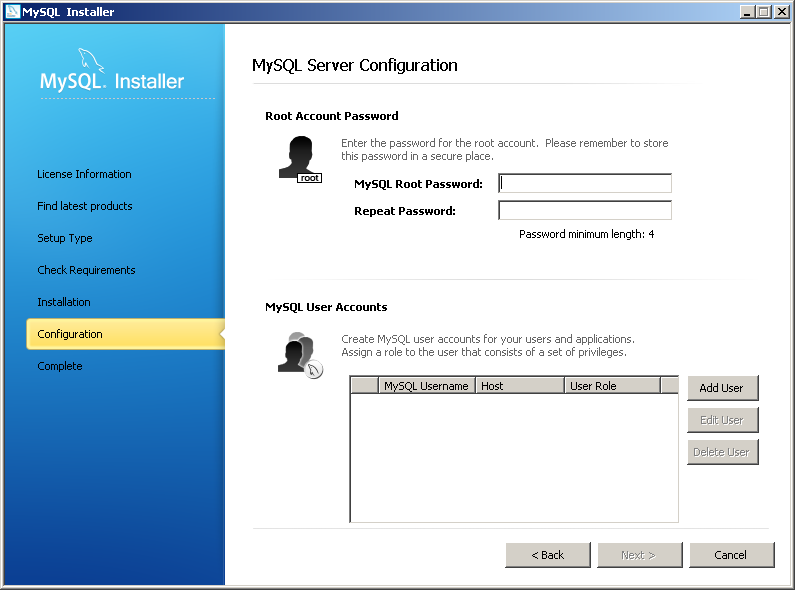
Task: Sort by User Role column header
Action: (612, 386)
